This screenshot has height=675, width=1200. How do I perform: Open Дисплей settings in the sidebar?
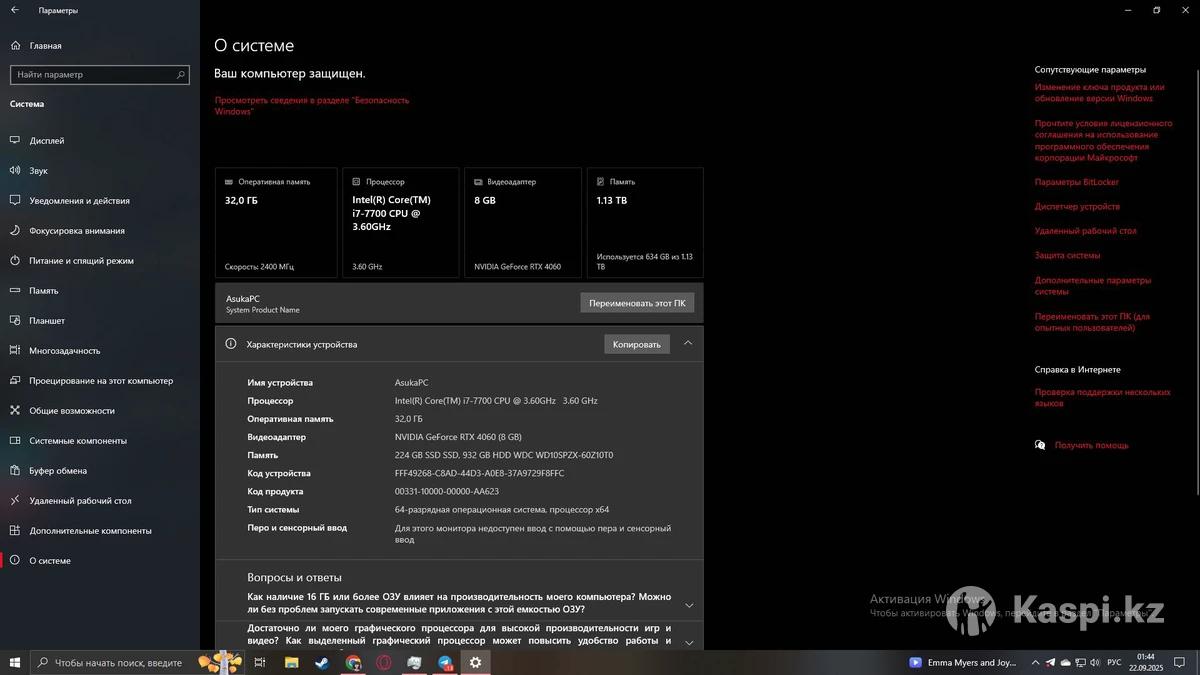point(47,141)
